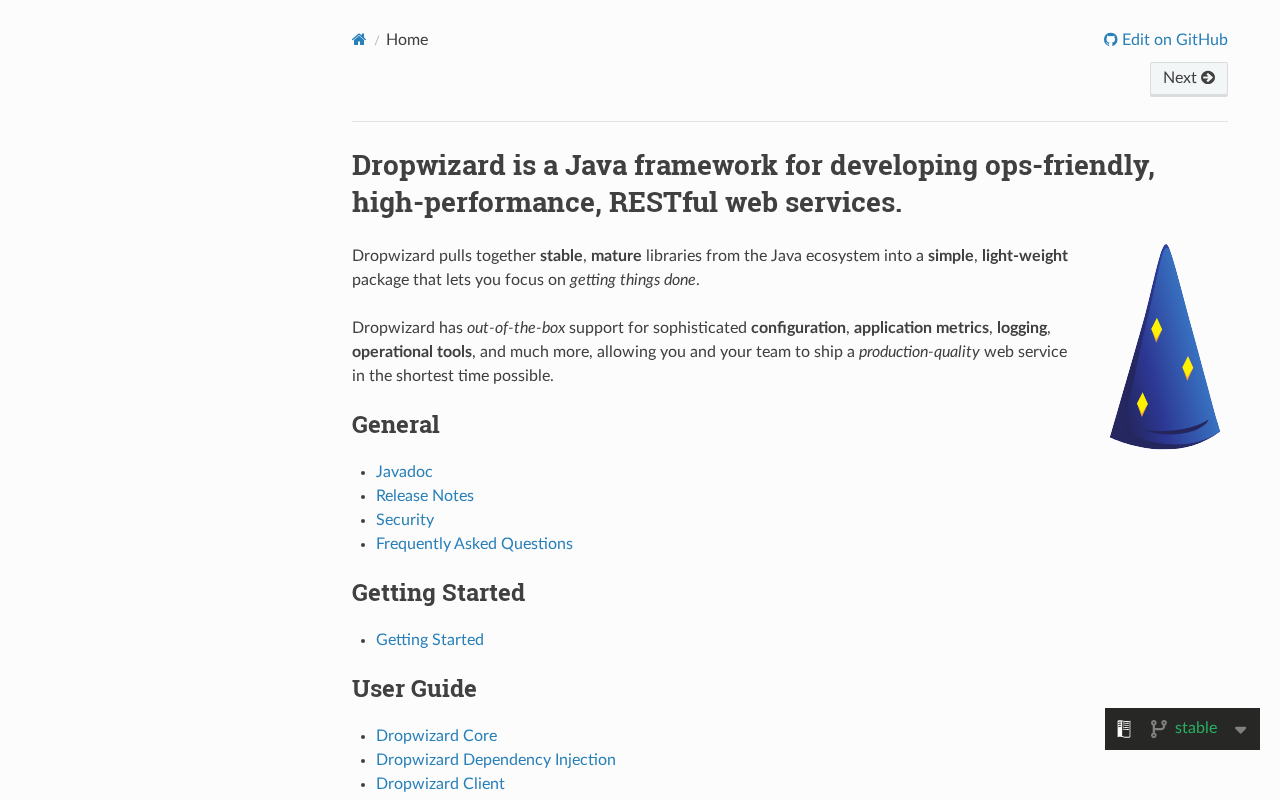Open the Security link
1280x800 pixels.
[405, 520]
